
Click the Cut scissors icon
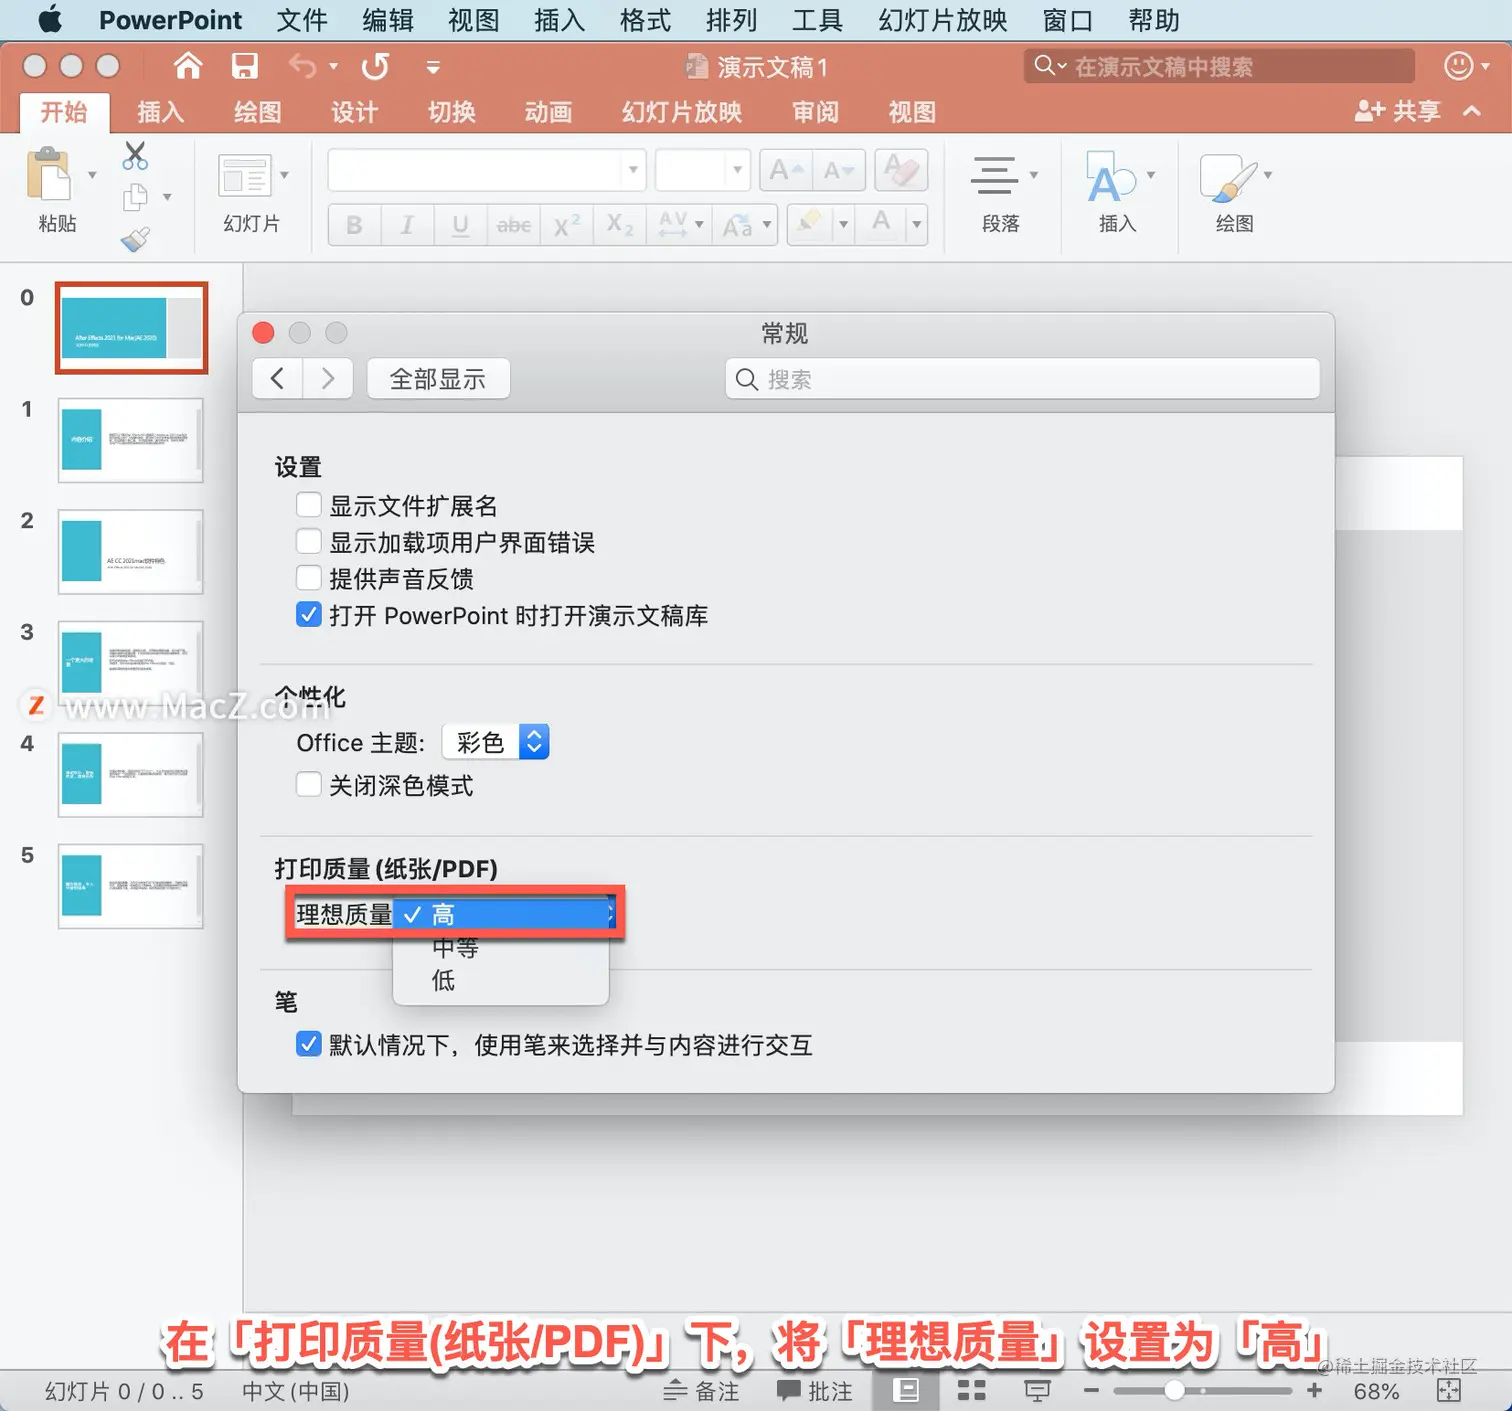coord(135,155)
